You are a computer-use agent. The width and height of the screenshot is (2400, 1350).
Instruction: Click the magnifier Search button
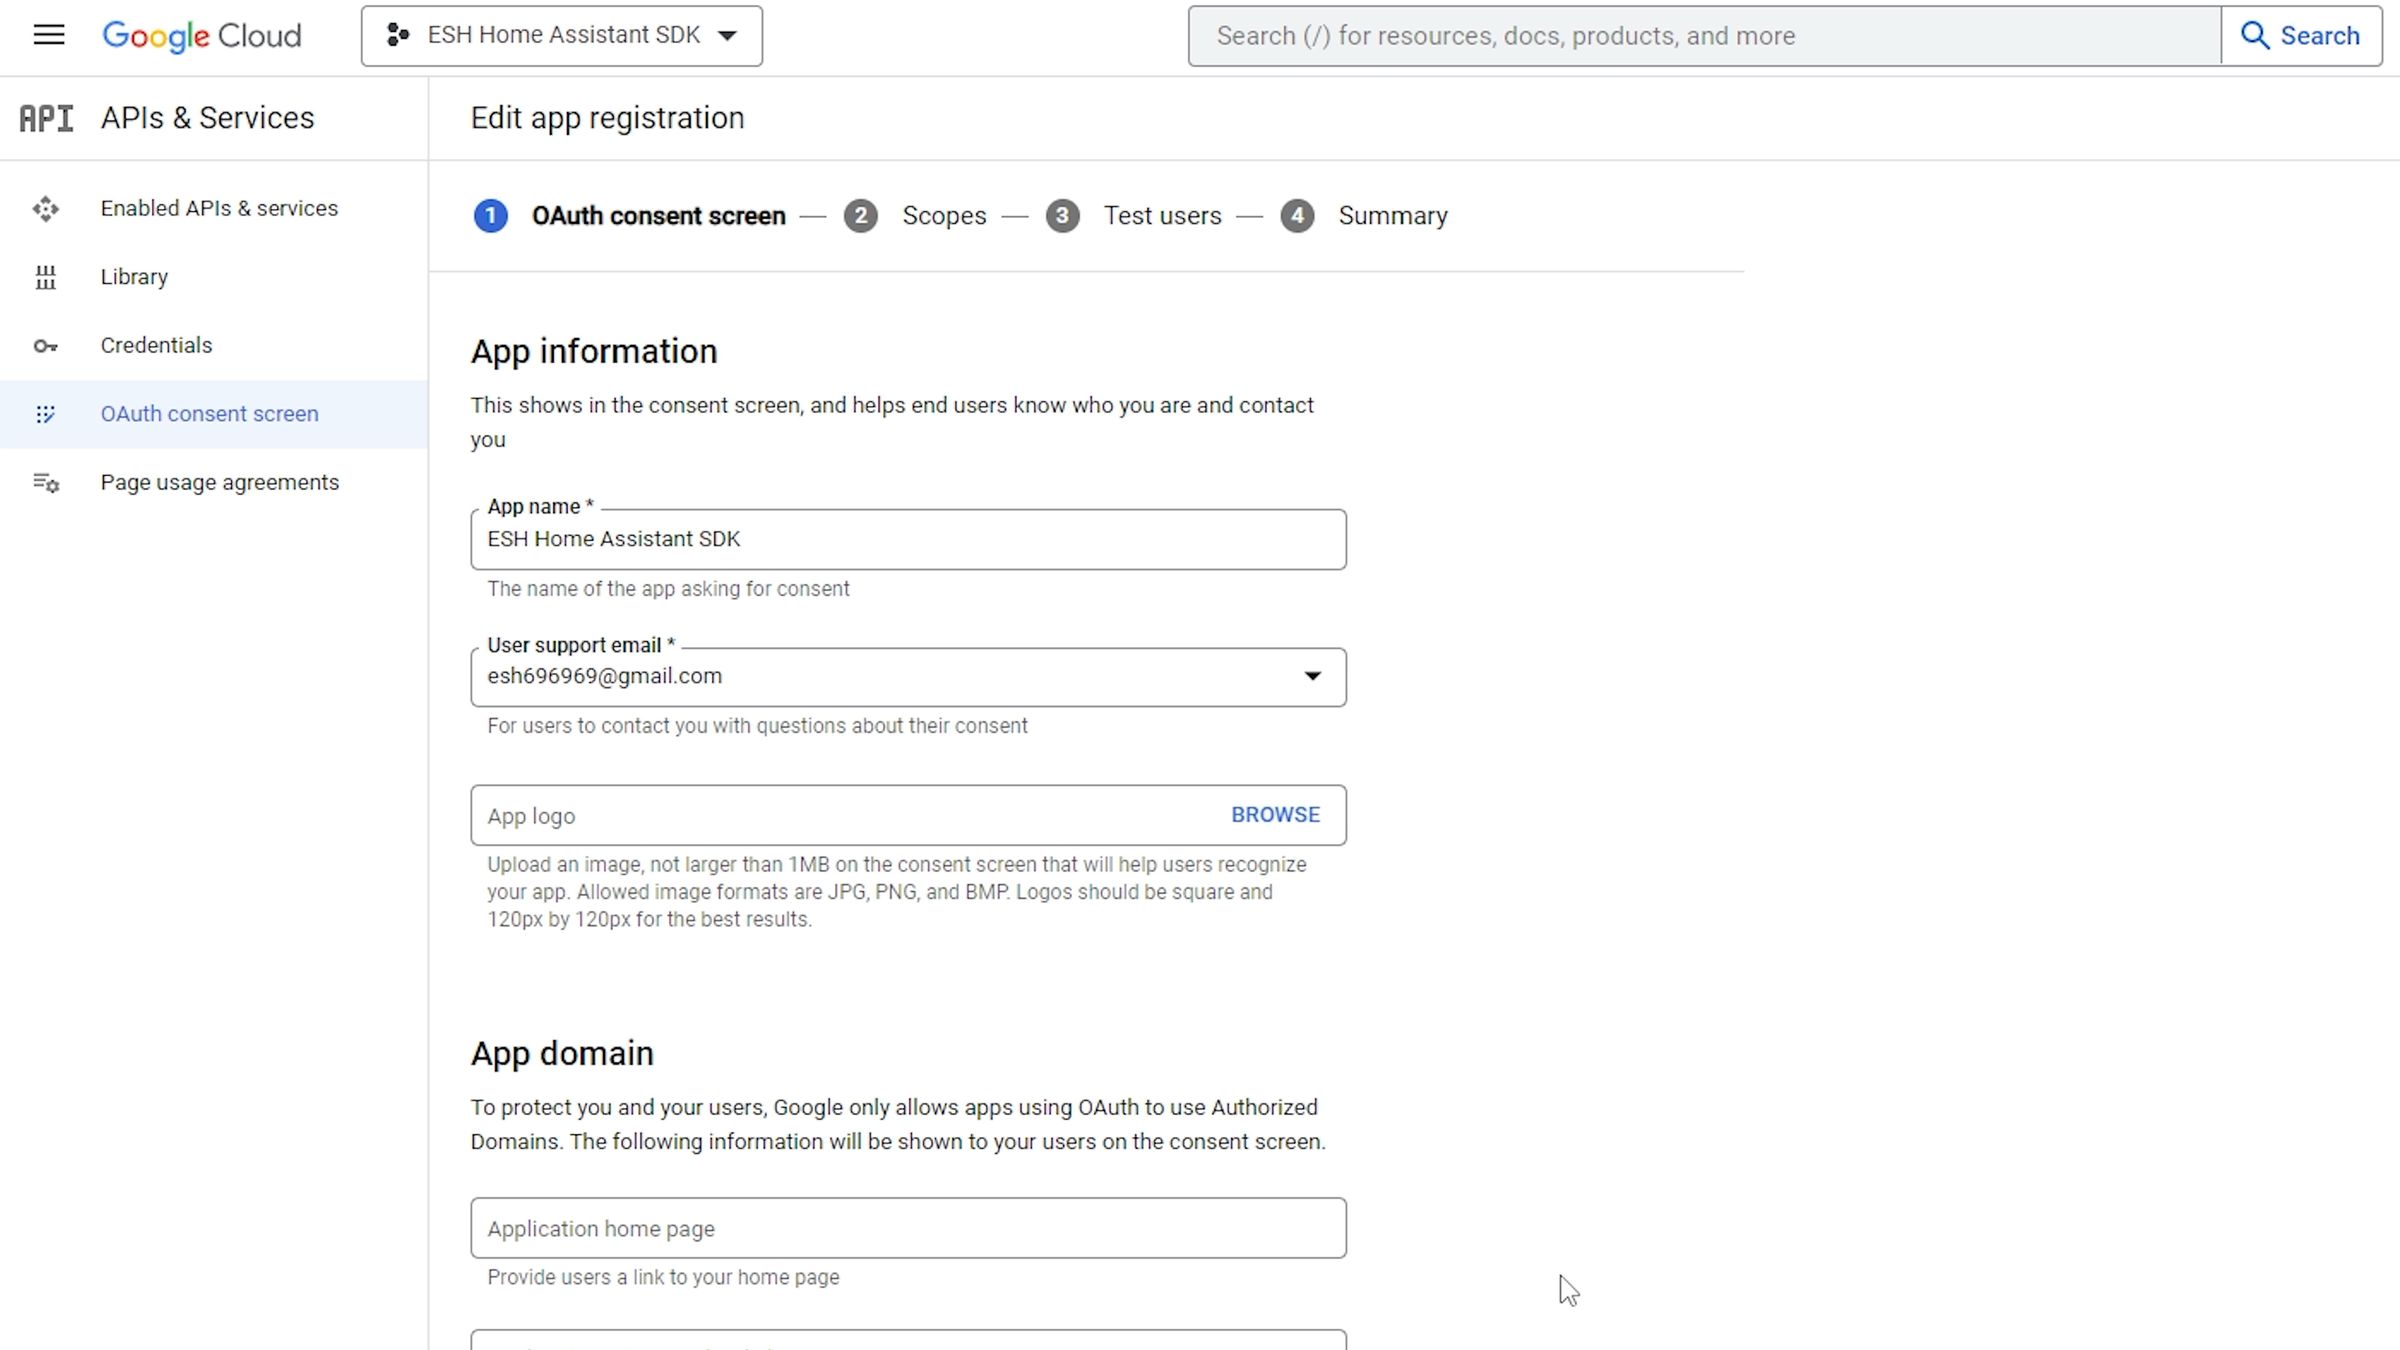click(2300, 36)
